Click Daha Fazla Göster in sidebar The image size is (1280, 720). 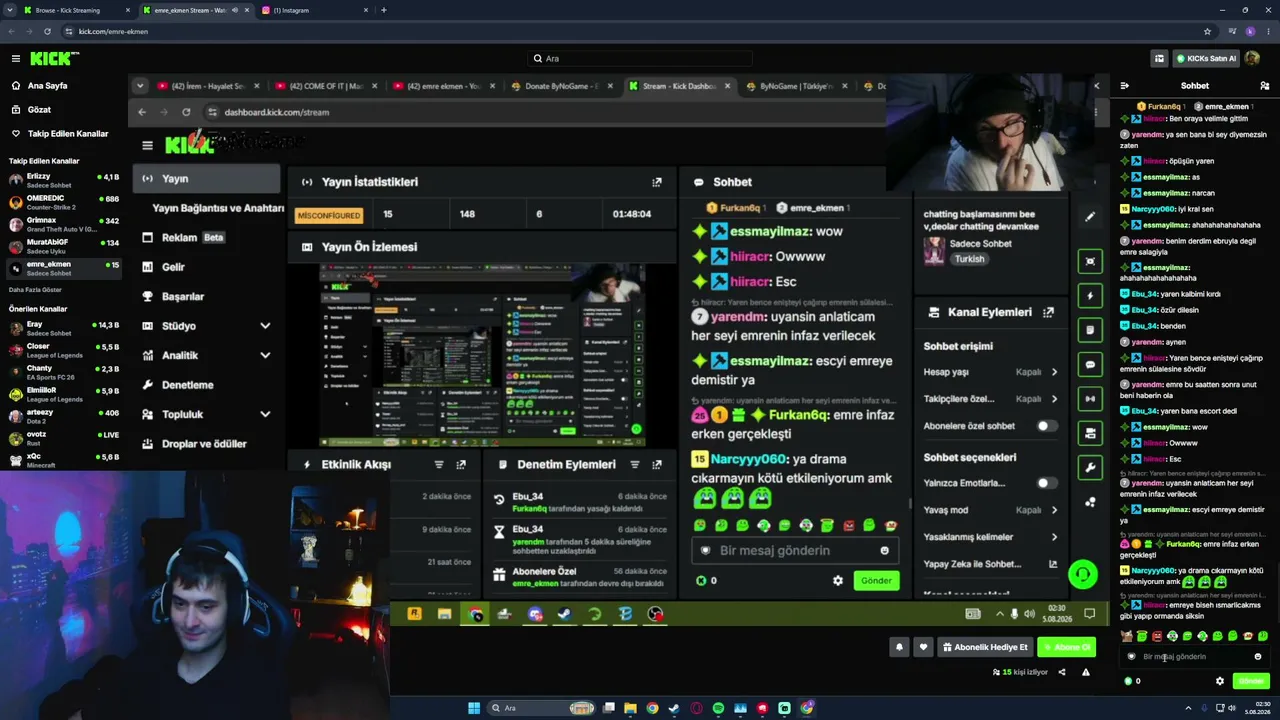pos(35,290)
